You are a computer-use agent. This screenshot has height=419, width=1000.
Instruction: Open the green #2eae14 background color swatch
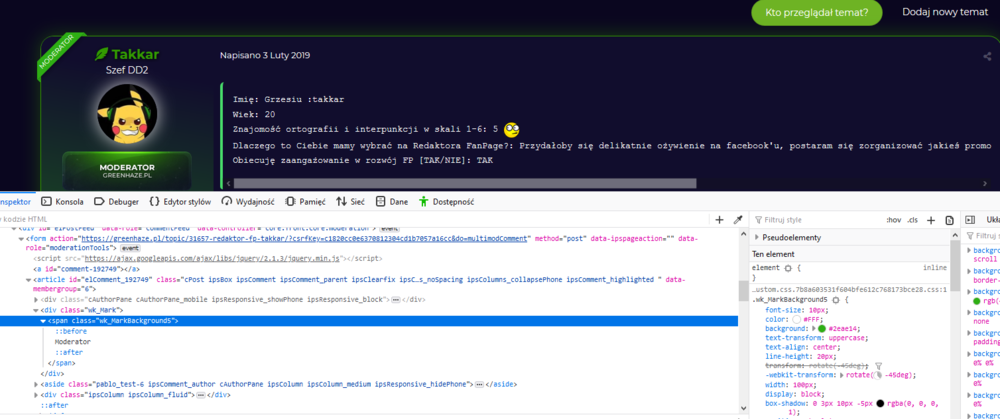click(821, 328)
